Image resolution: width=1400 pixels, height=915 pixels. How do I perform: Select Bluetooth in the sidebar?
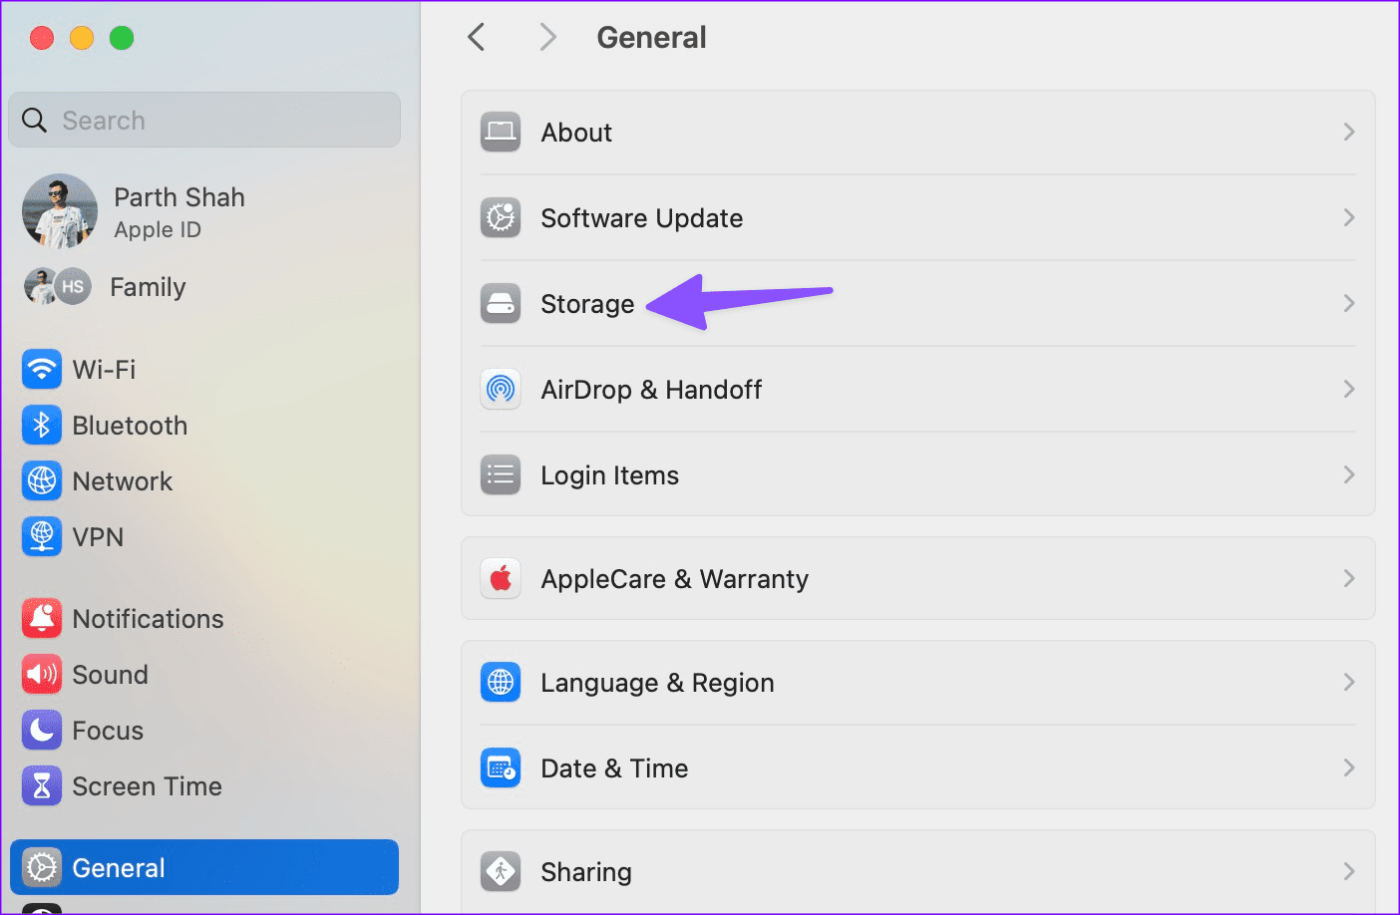130,425
